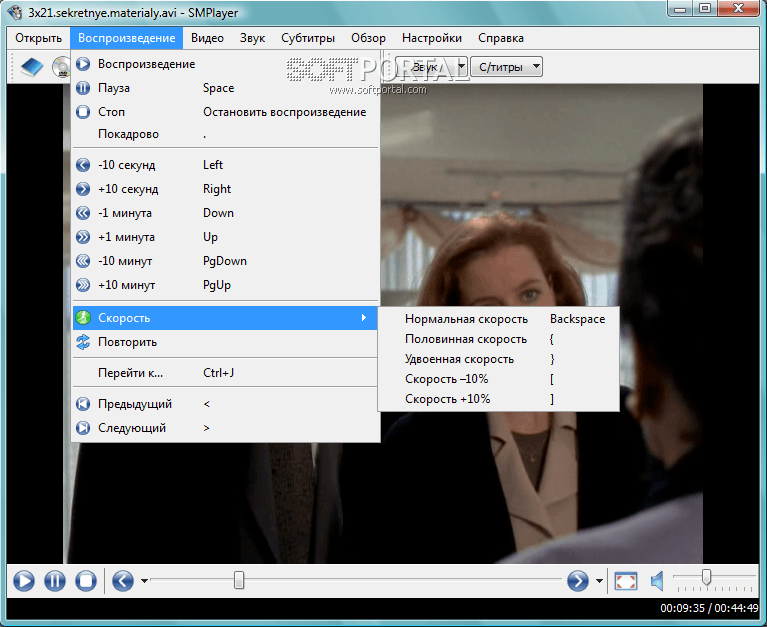Close the SMPlayer window
Image resolution: width=767 pixels, height=627 pixels.
(739, 9)
